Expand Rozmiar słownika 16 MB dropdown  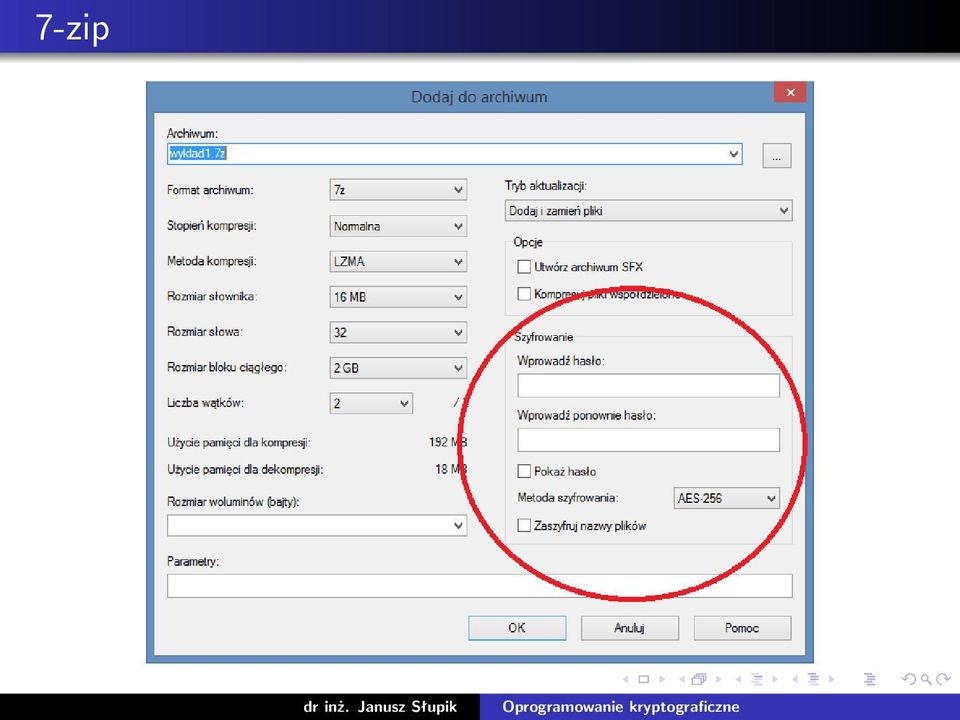[398, 297]
